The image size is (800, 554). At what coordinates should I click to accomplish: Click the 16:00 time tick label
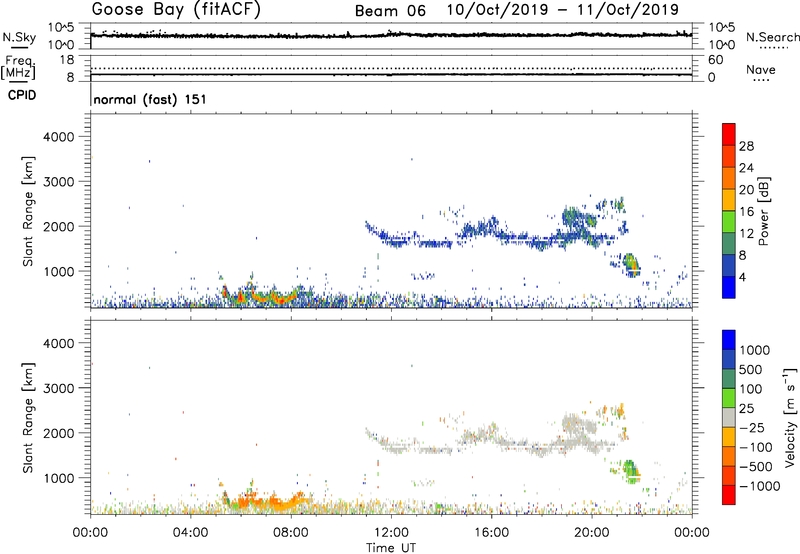click(491, 533)
